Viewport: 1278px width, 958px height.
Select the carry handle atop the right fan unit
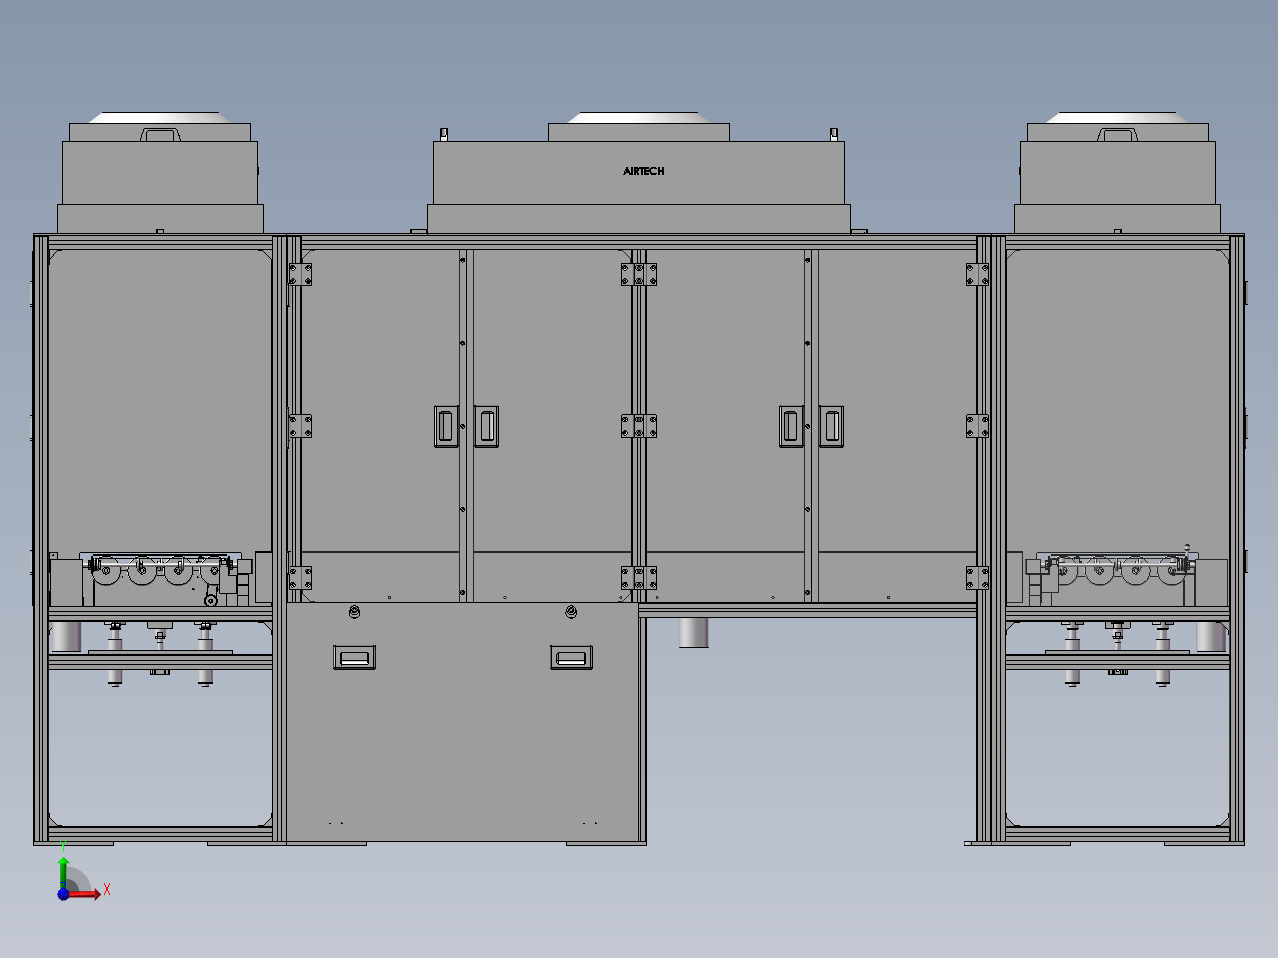pyautogui.click(x=1119, y=135)
